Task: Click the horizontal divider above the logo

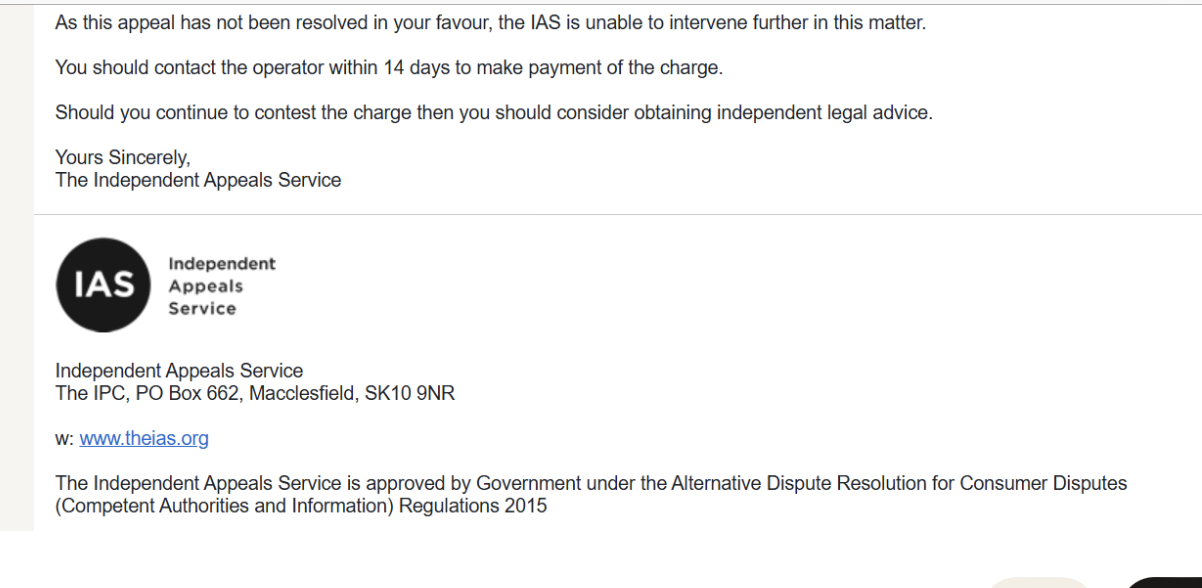Action: pos(618,214)
